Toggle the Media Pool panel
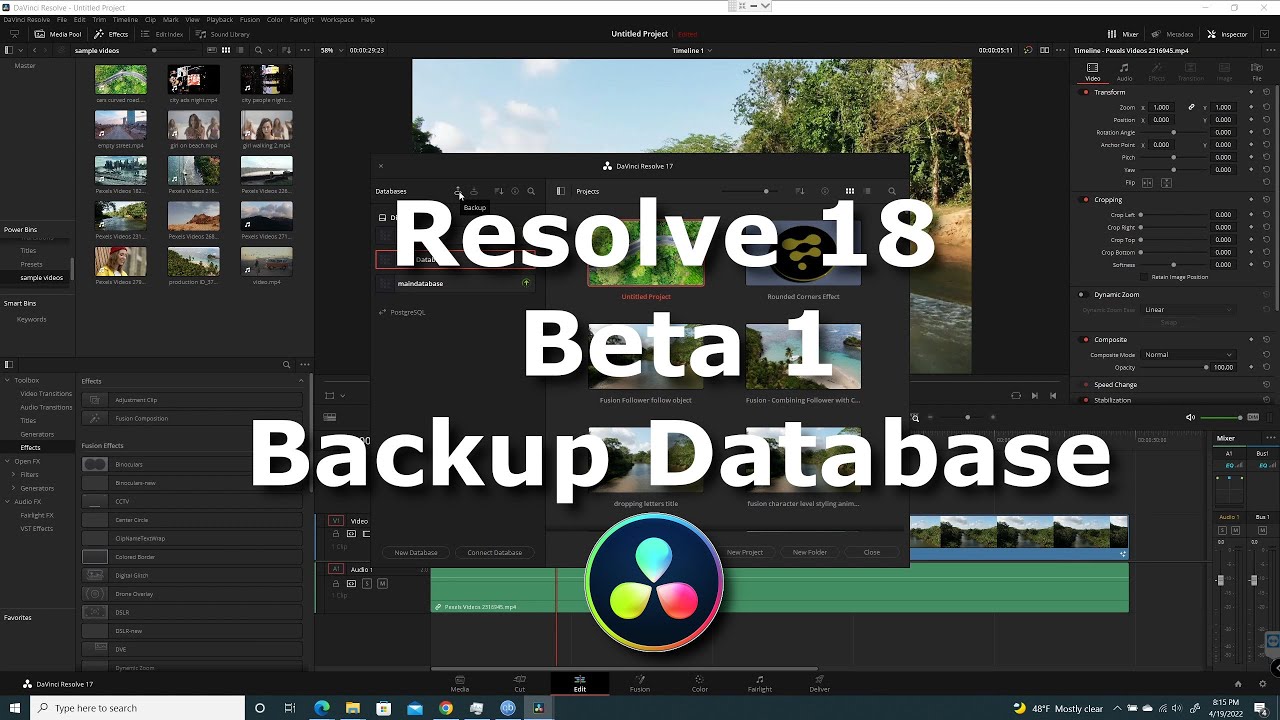The image size is (1280, 720). click(x=58, y=34)
